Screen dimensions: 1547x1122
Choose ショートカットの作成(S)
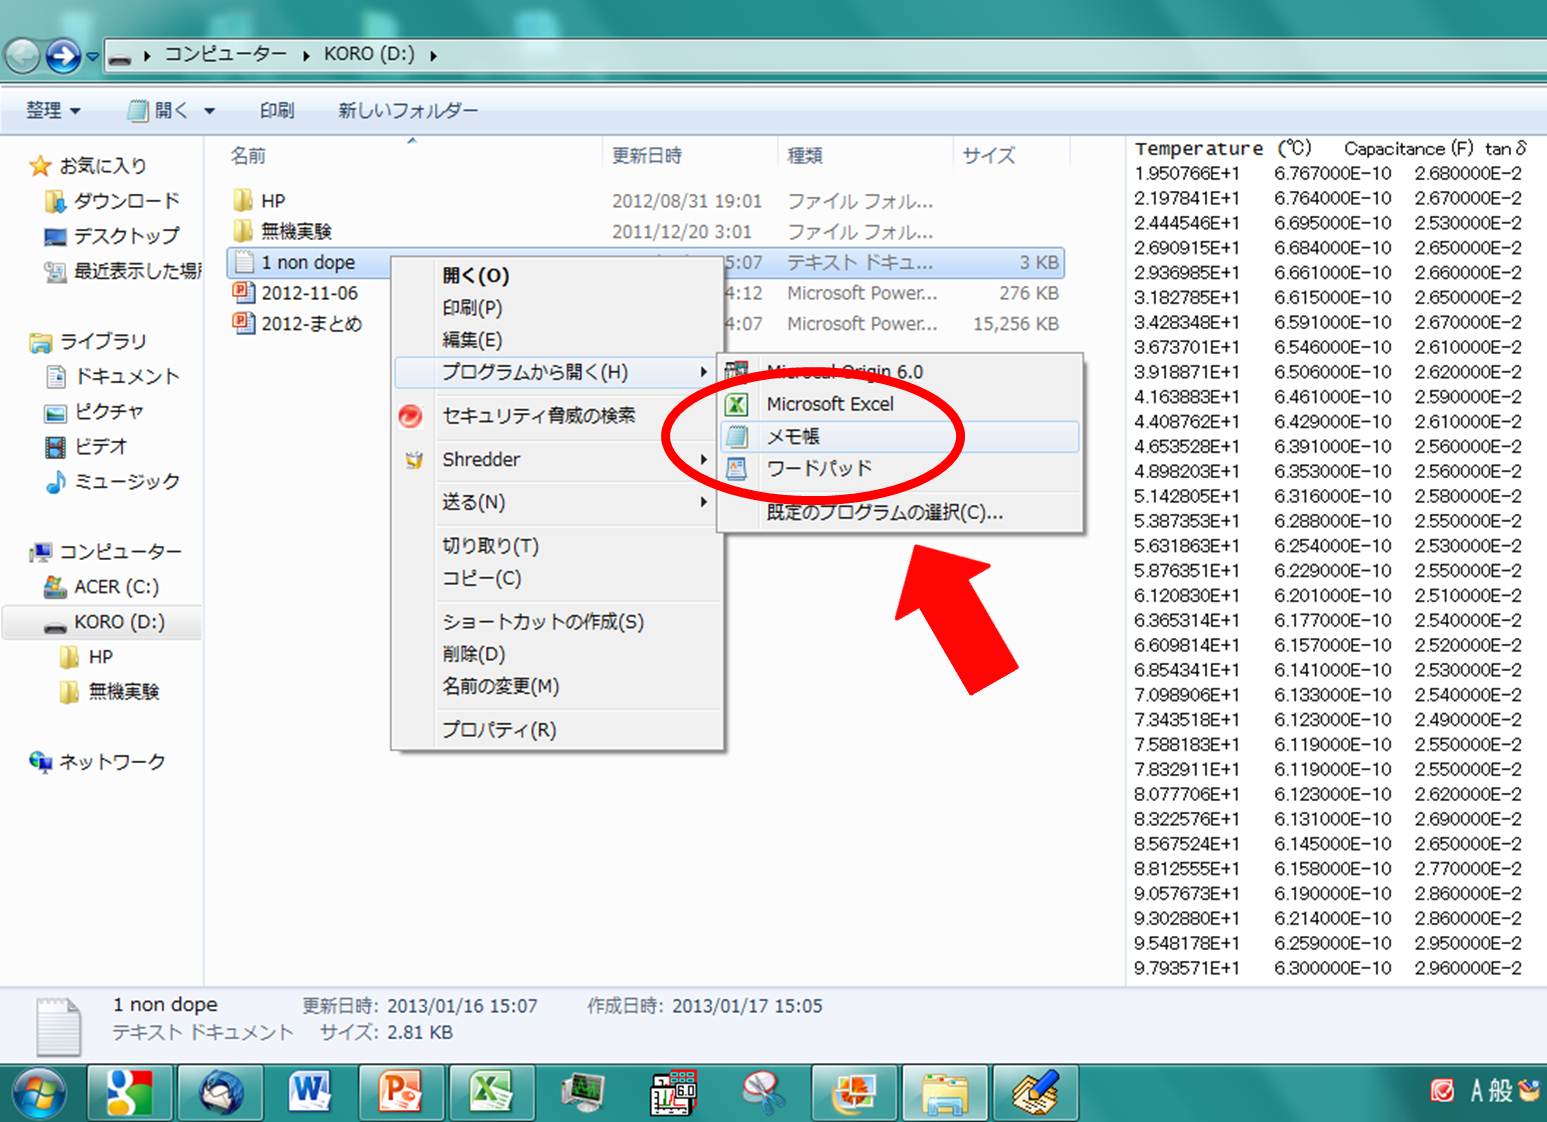coord(543,622)
